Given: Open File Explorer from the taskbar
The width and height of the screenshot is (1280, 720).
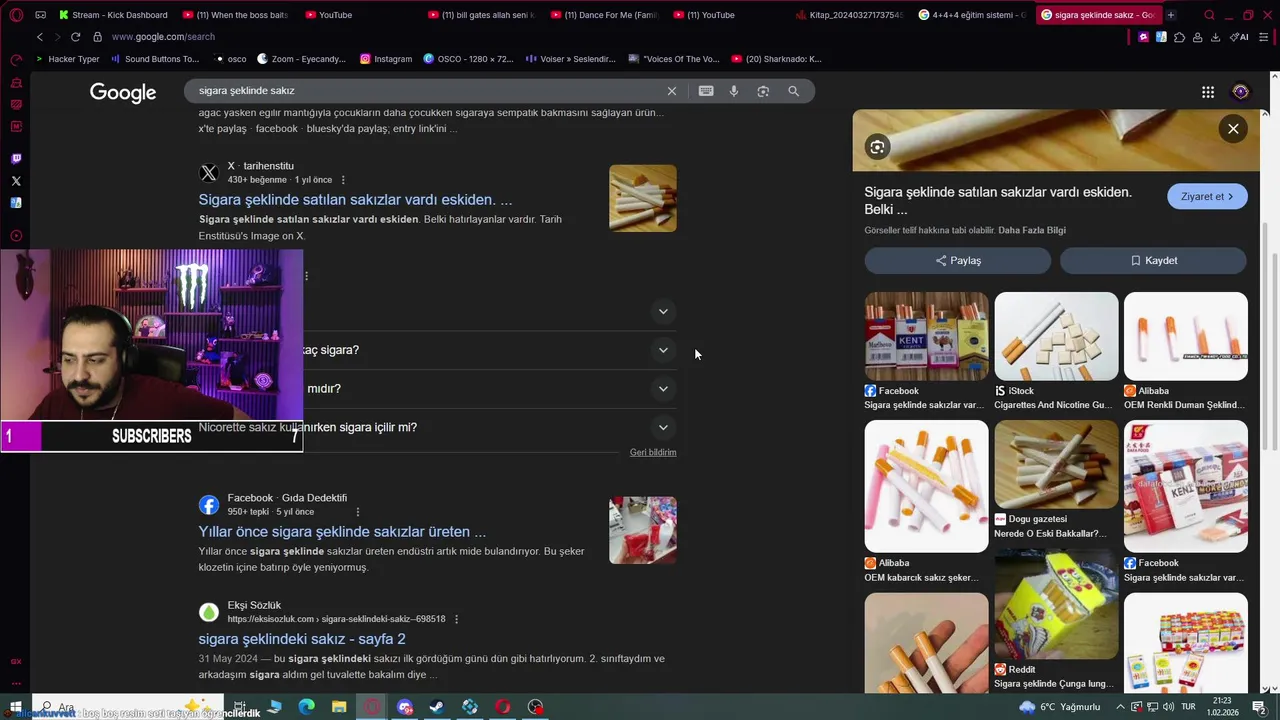Looking at the screenshot, I should click(339, 707).
